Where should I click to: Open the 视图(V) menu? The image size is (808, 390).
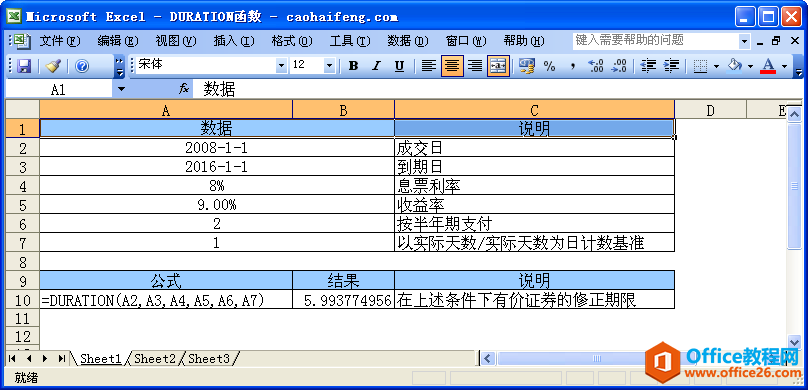pos(176,41)
